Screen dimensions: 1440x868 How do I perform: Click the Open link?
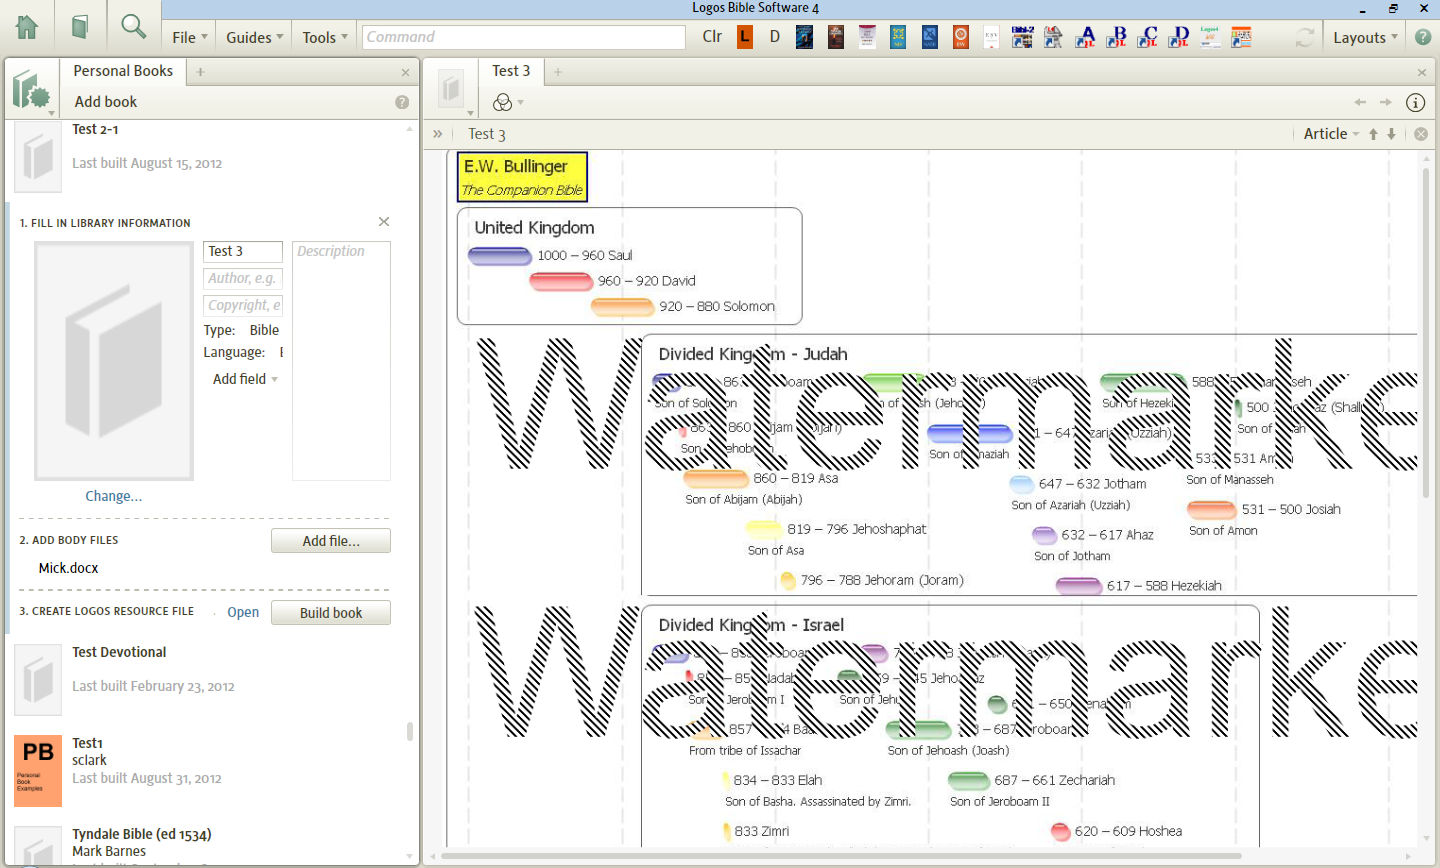pos(243,612)
